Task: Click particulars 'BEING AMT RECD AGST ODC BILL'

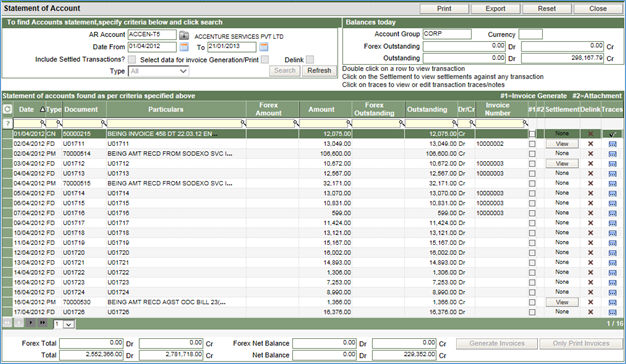Action: (166, 302)
